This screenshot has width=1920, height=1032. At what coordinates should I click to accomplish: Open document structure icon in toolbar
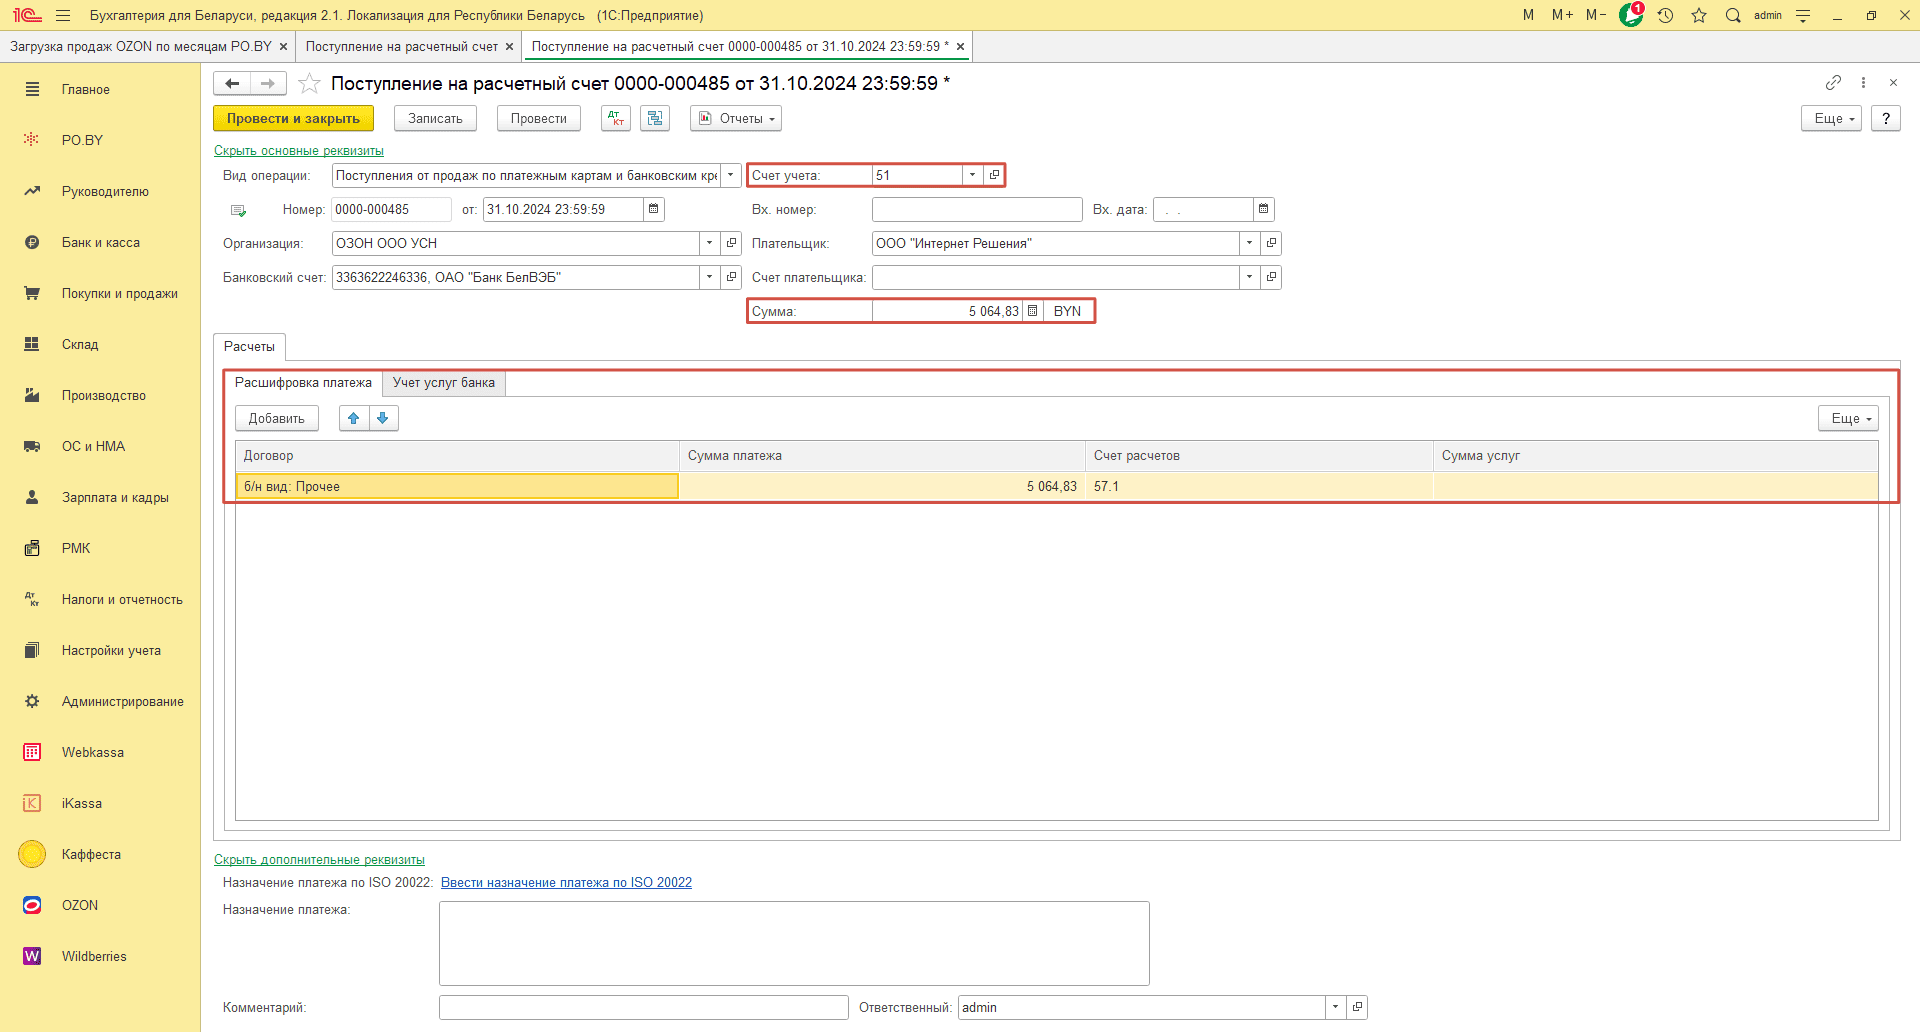[x=655, y=118]
